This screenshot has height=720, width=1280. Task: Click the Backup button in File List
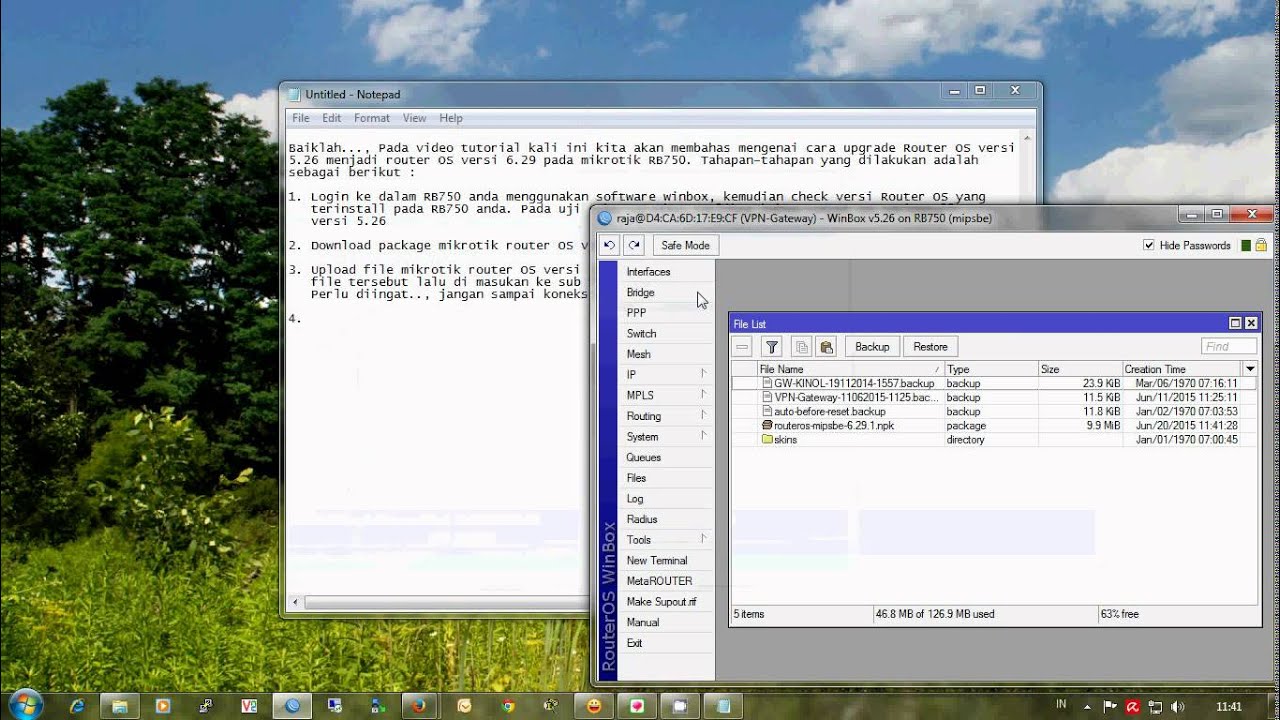[x=872, y=347]
